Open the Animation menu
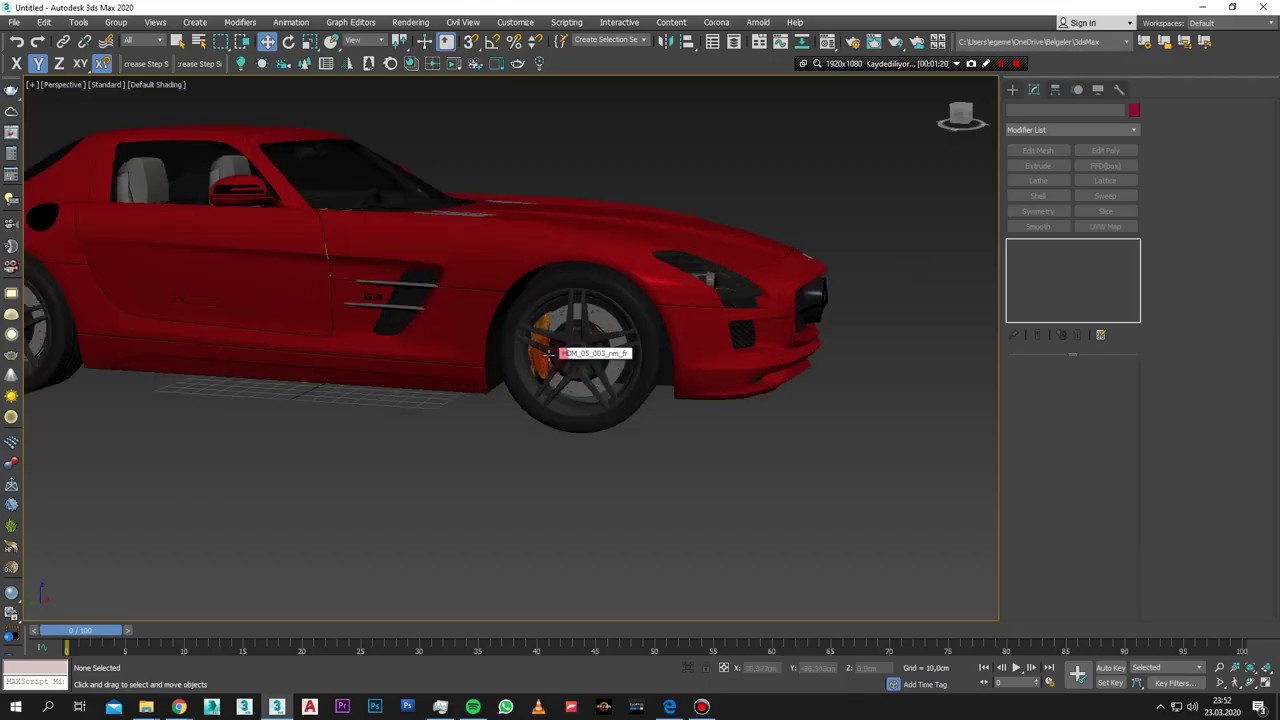 pos(291,22)
